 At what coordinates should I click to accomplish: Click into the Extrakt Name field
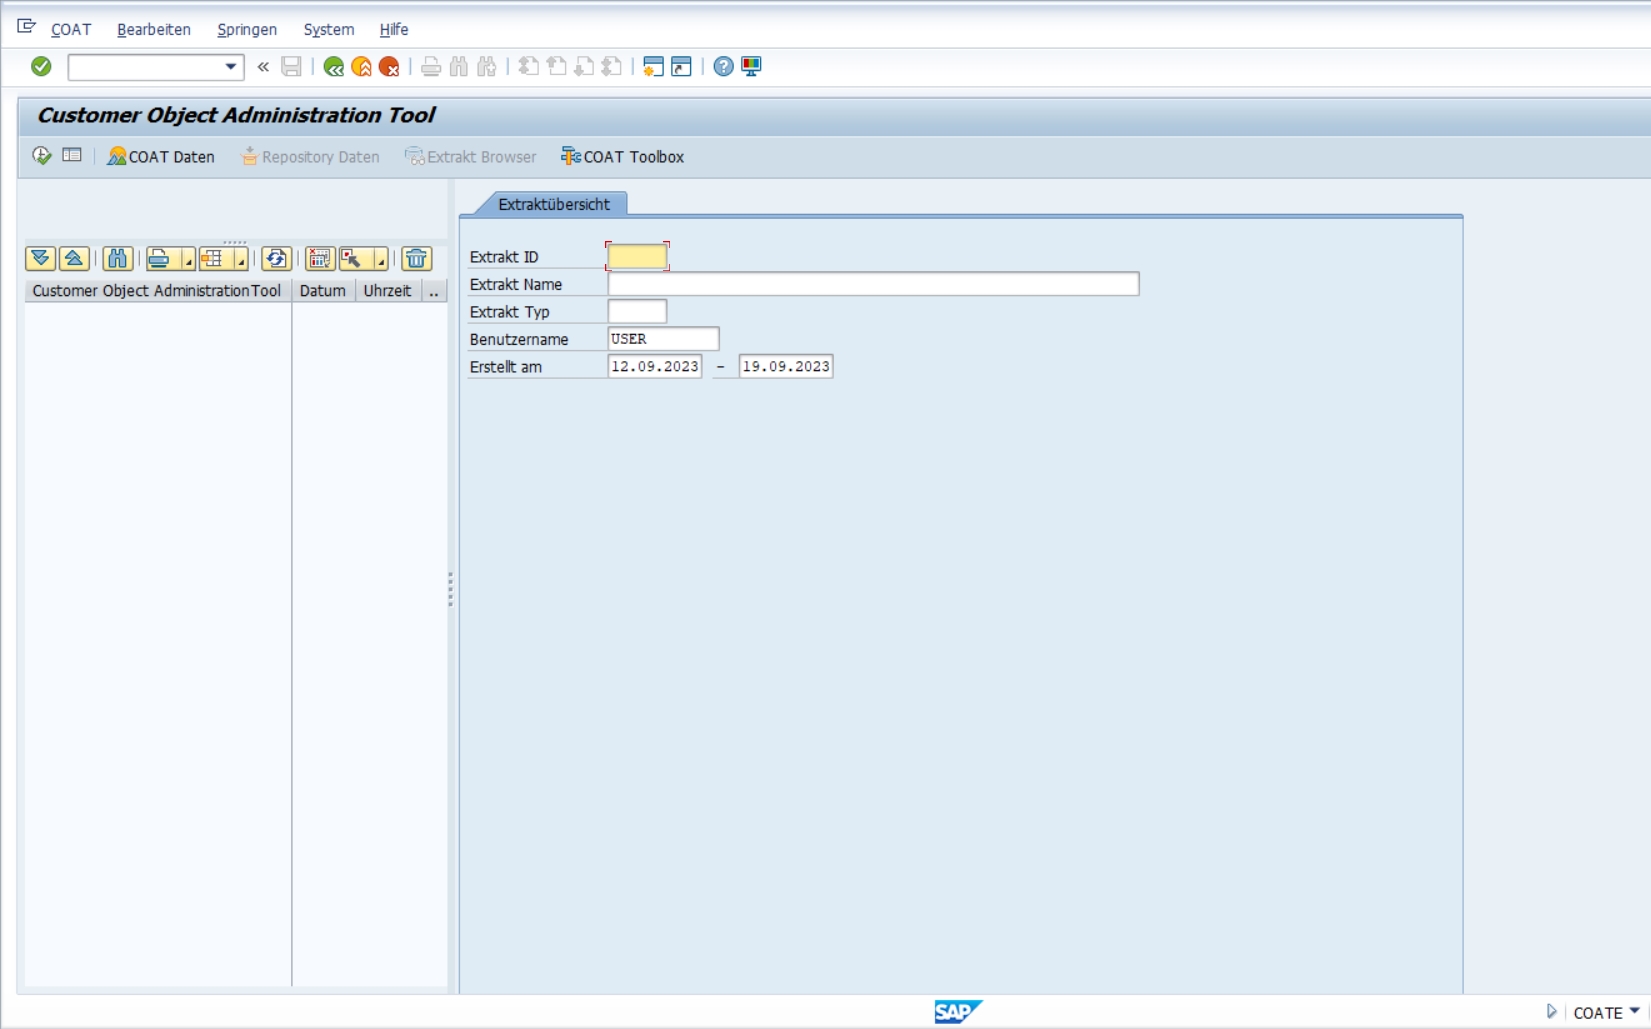tap(873, 284)
